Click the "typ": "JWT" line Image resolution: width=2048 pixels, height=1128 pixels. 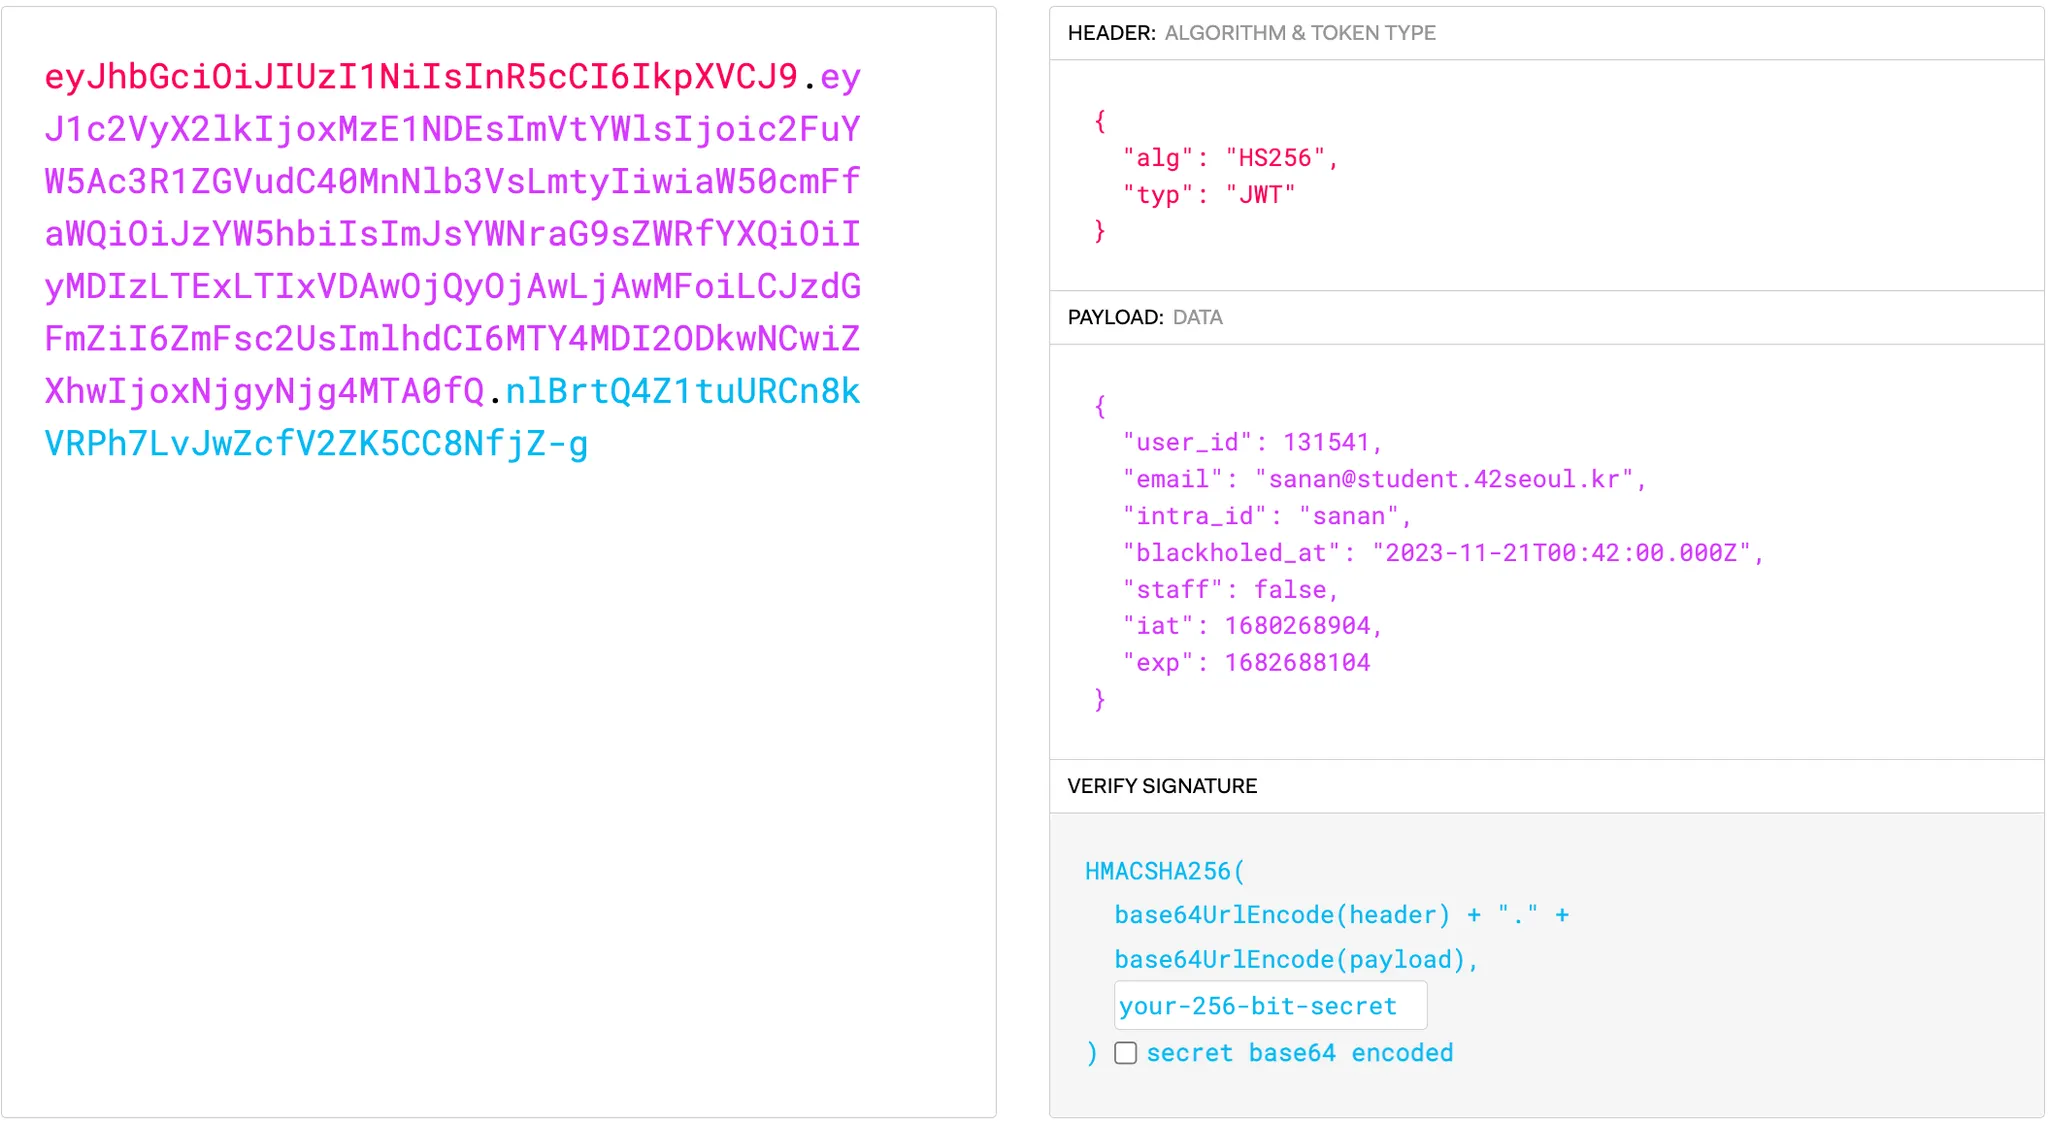[1208, 195]
